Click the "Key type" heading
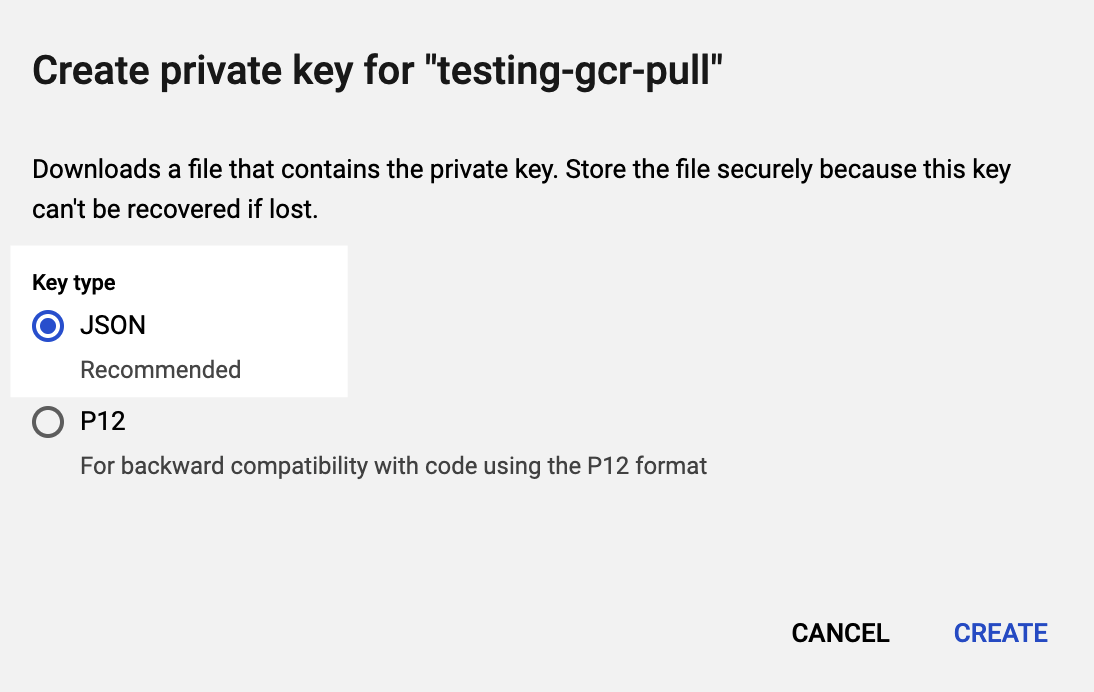Screen dimensions: 1094x692 (x=74, y=283)
